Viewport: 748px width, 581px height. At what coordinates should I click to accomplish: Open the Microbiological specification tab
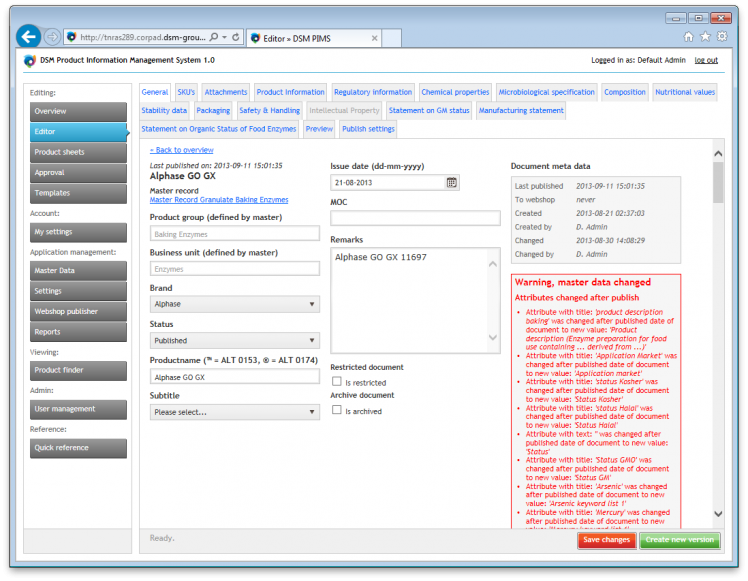click(x=547, y=92)
